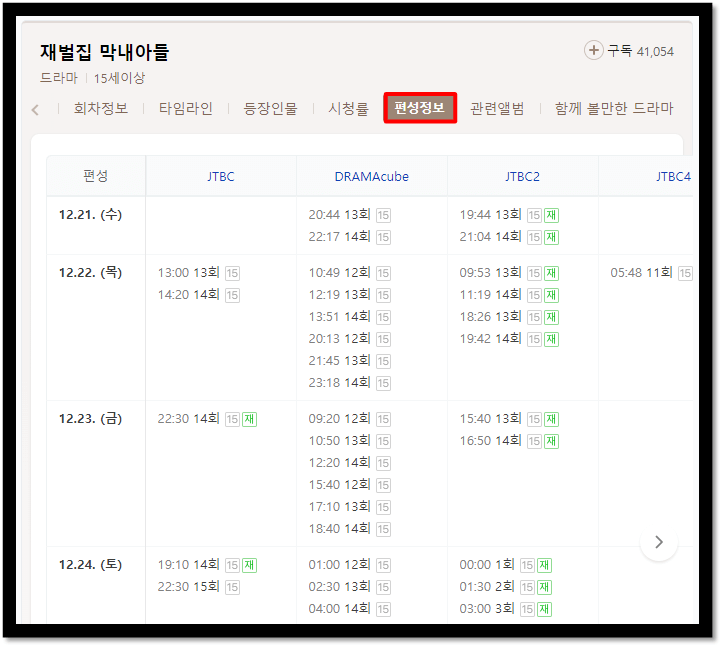
Task: Click the 19:42 14회 JTBC2 entry
Action: coord(509,339)
